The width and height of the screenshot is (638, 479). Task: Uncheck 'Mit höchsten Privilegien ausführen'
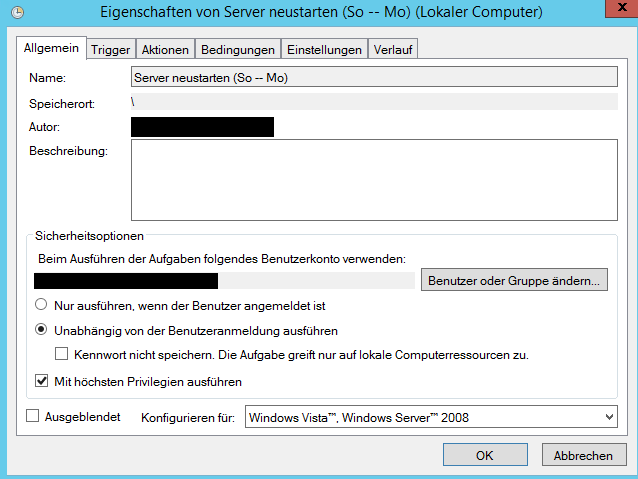tap(42, 381)
